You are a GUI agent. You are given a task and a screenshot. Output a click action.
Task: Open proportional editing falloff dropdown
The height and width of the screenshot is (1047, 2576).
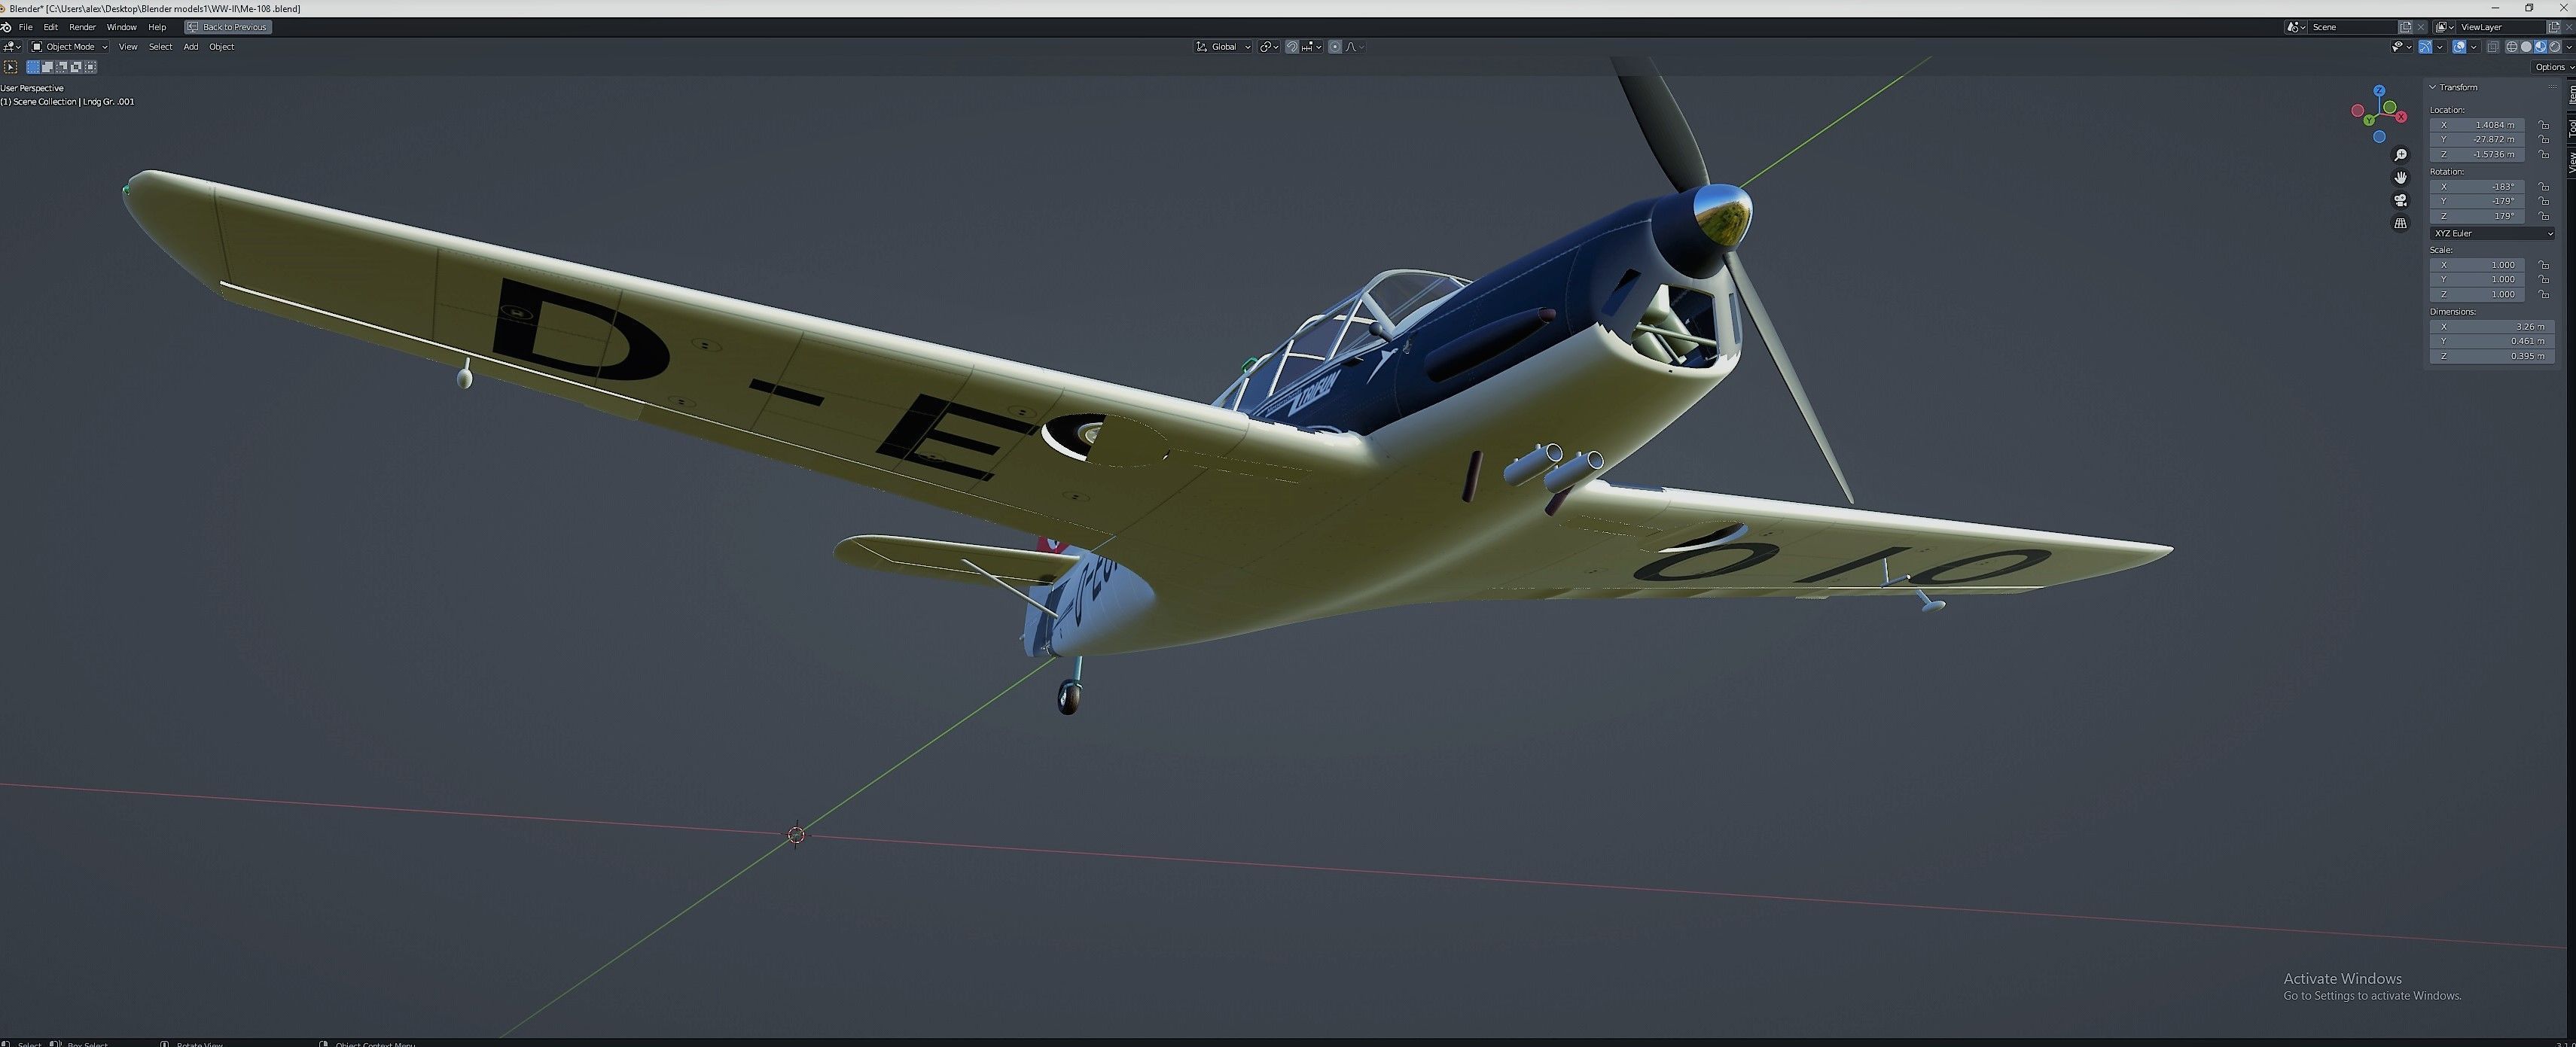[1355, 47]
